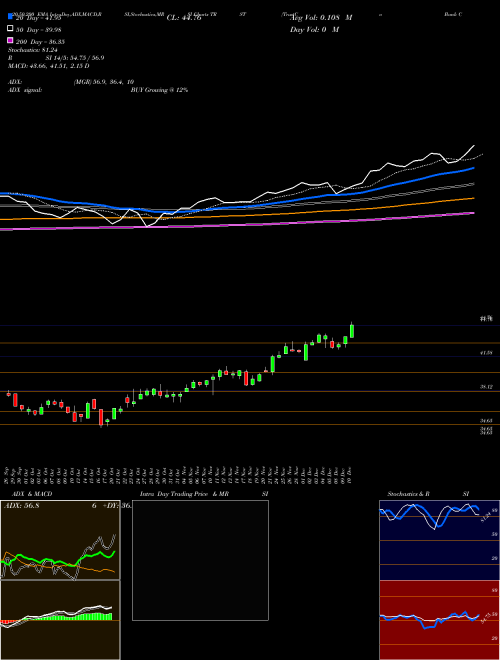Click the white 50 Day legend swatch
This screenshot has width=500, height=660.
[10, 29]
